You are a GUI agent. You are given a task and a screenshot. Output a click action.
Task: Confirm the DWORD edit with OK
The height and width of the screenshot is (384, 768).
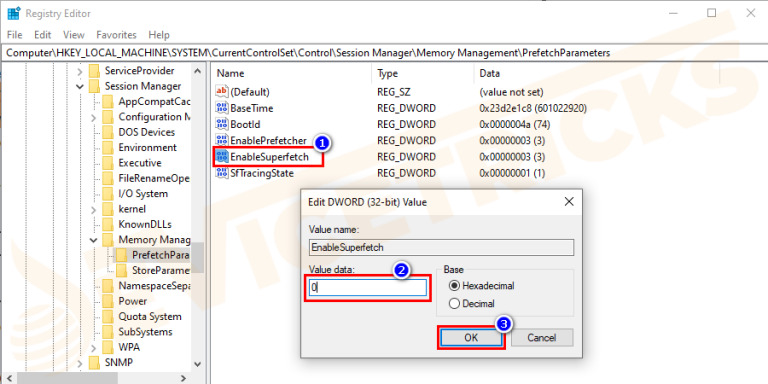[471, 337]
